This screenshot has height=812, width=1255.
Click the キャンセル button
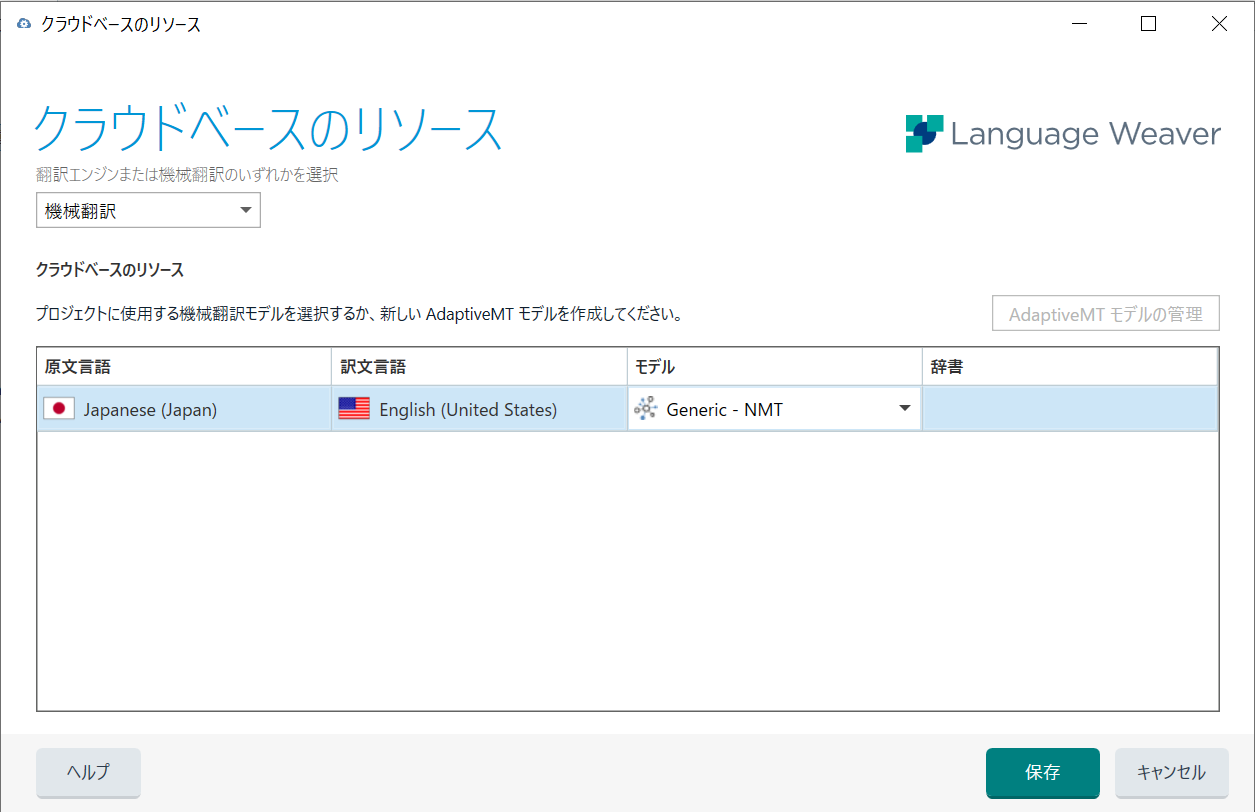click(1171, 773)
